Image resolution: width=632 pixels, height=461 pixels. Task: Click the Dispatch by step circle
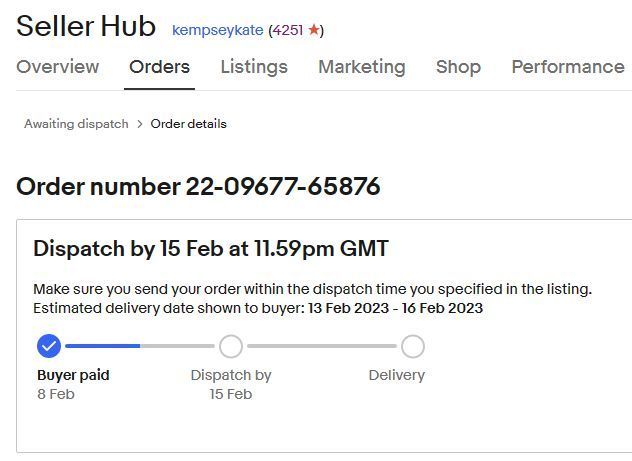[x=231, y=346]
